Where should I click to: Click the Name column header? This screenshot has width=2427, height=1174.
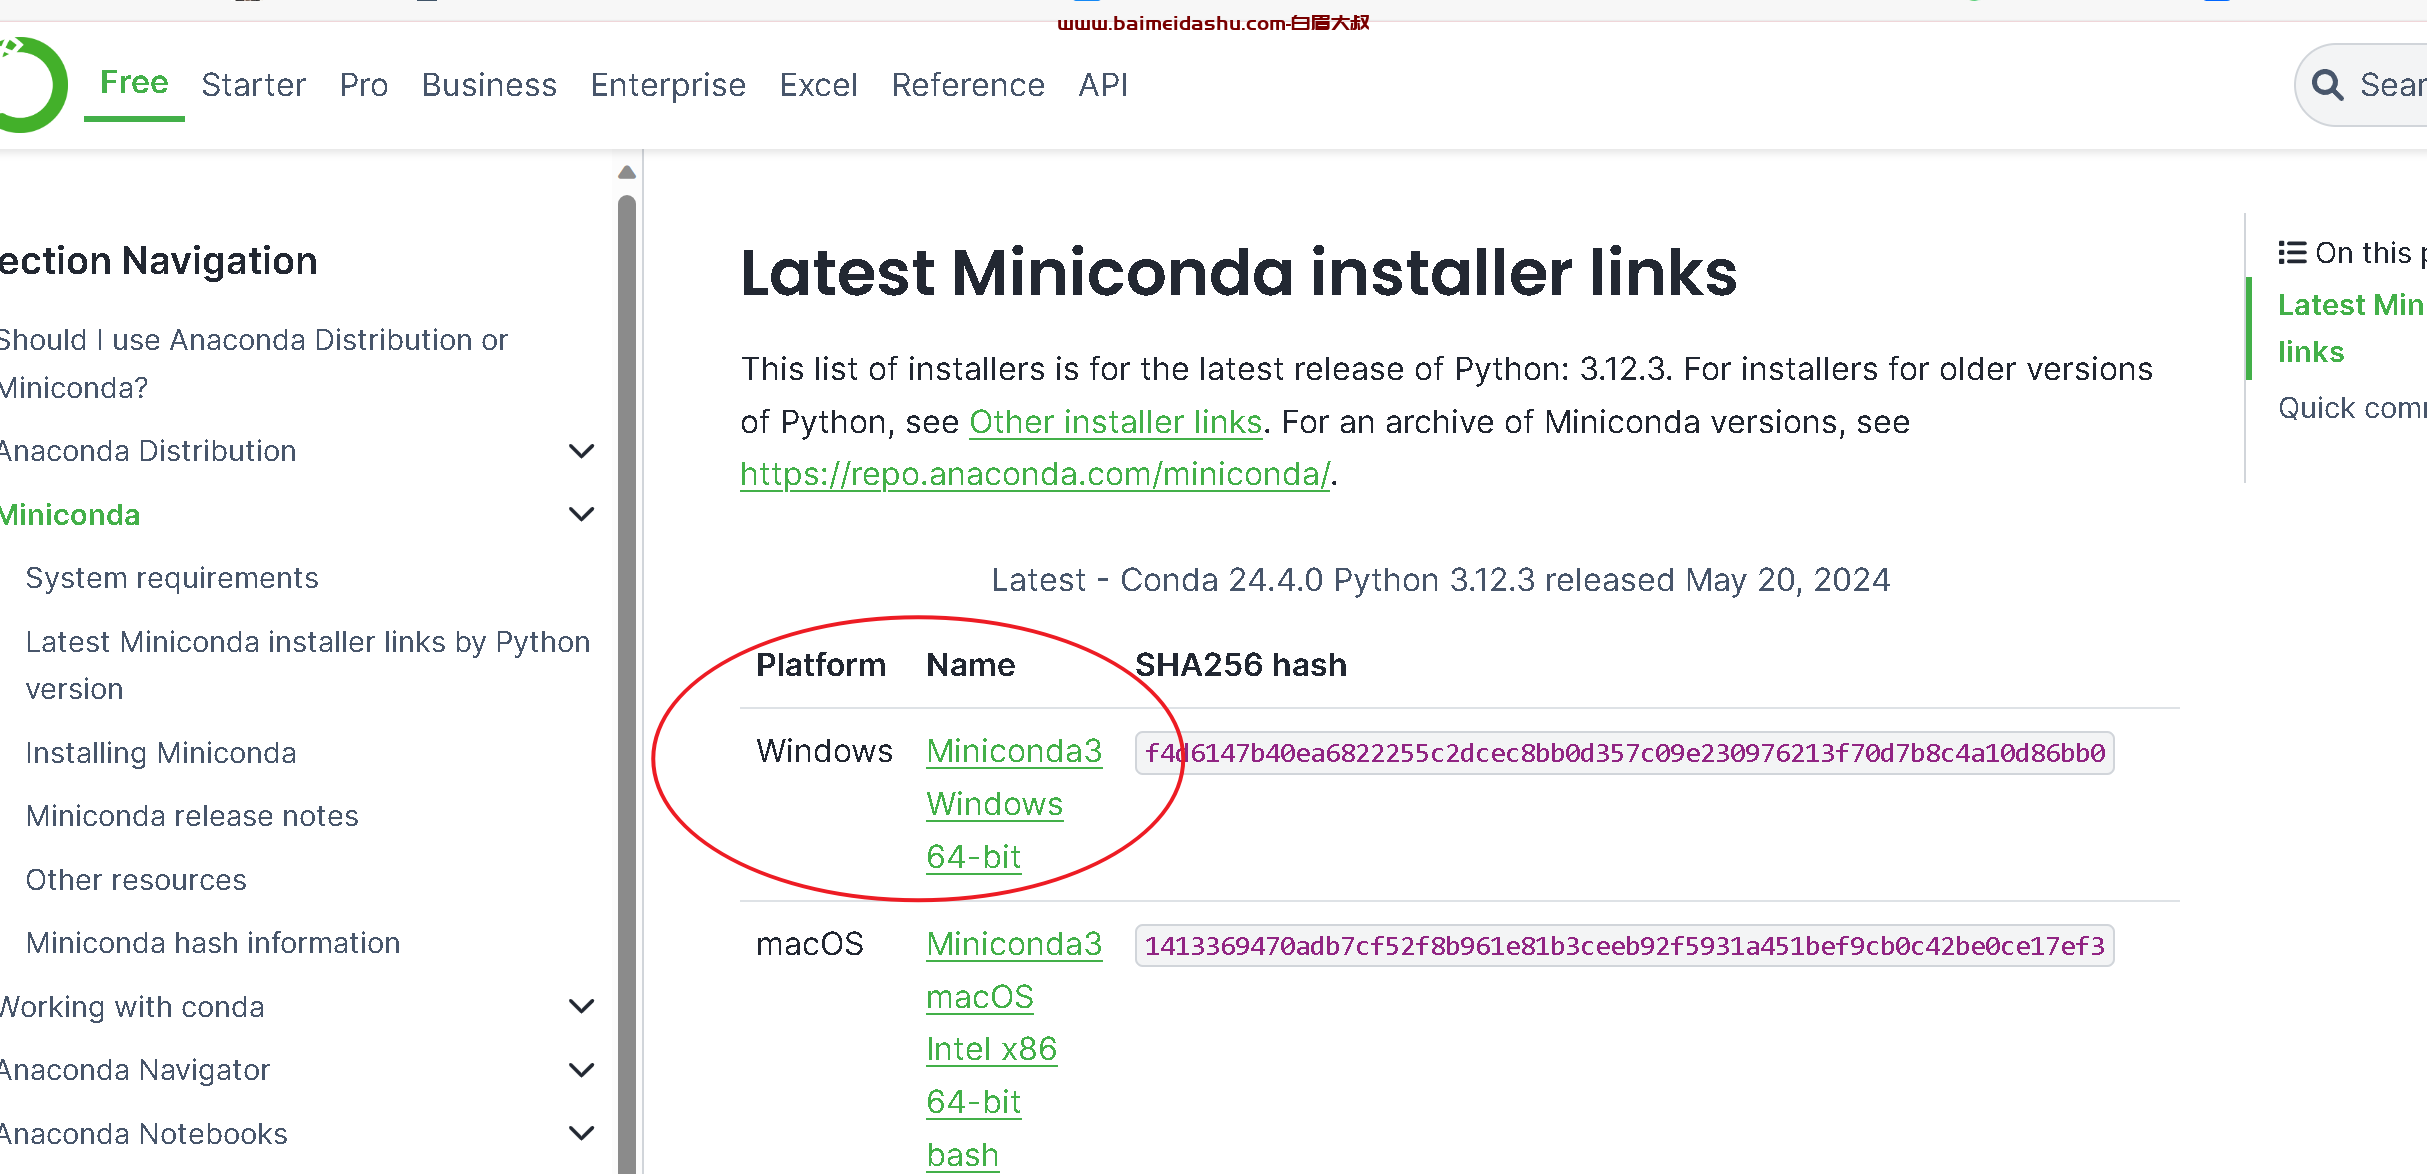(970, 665)
